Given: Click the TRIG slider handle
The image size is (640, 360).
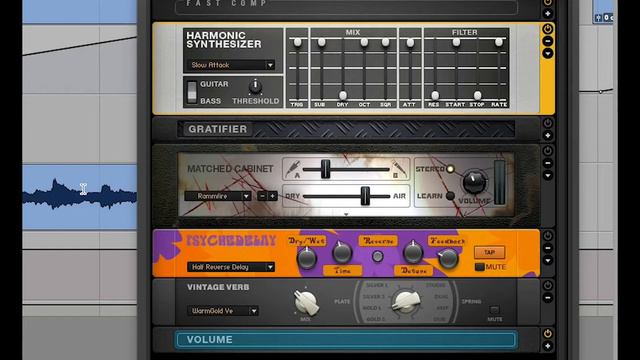Looking at the screenshot, I should pyautogui.click(x=298, y=42).
